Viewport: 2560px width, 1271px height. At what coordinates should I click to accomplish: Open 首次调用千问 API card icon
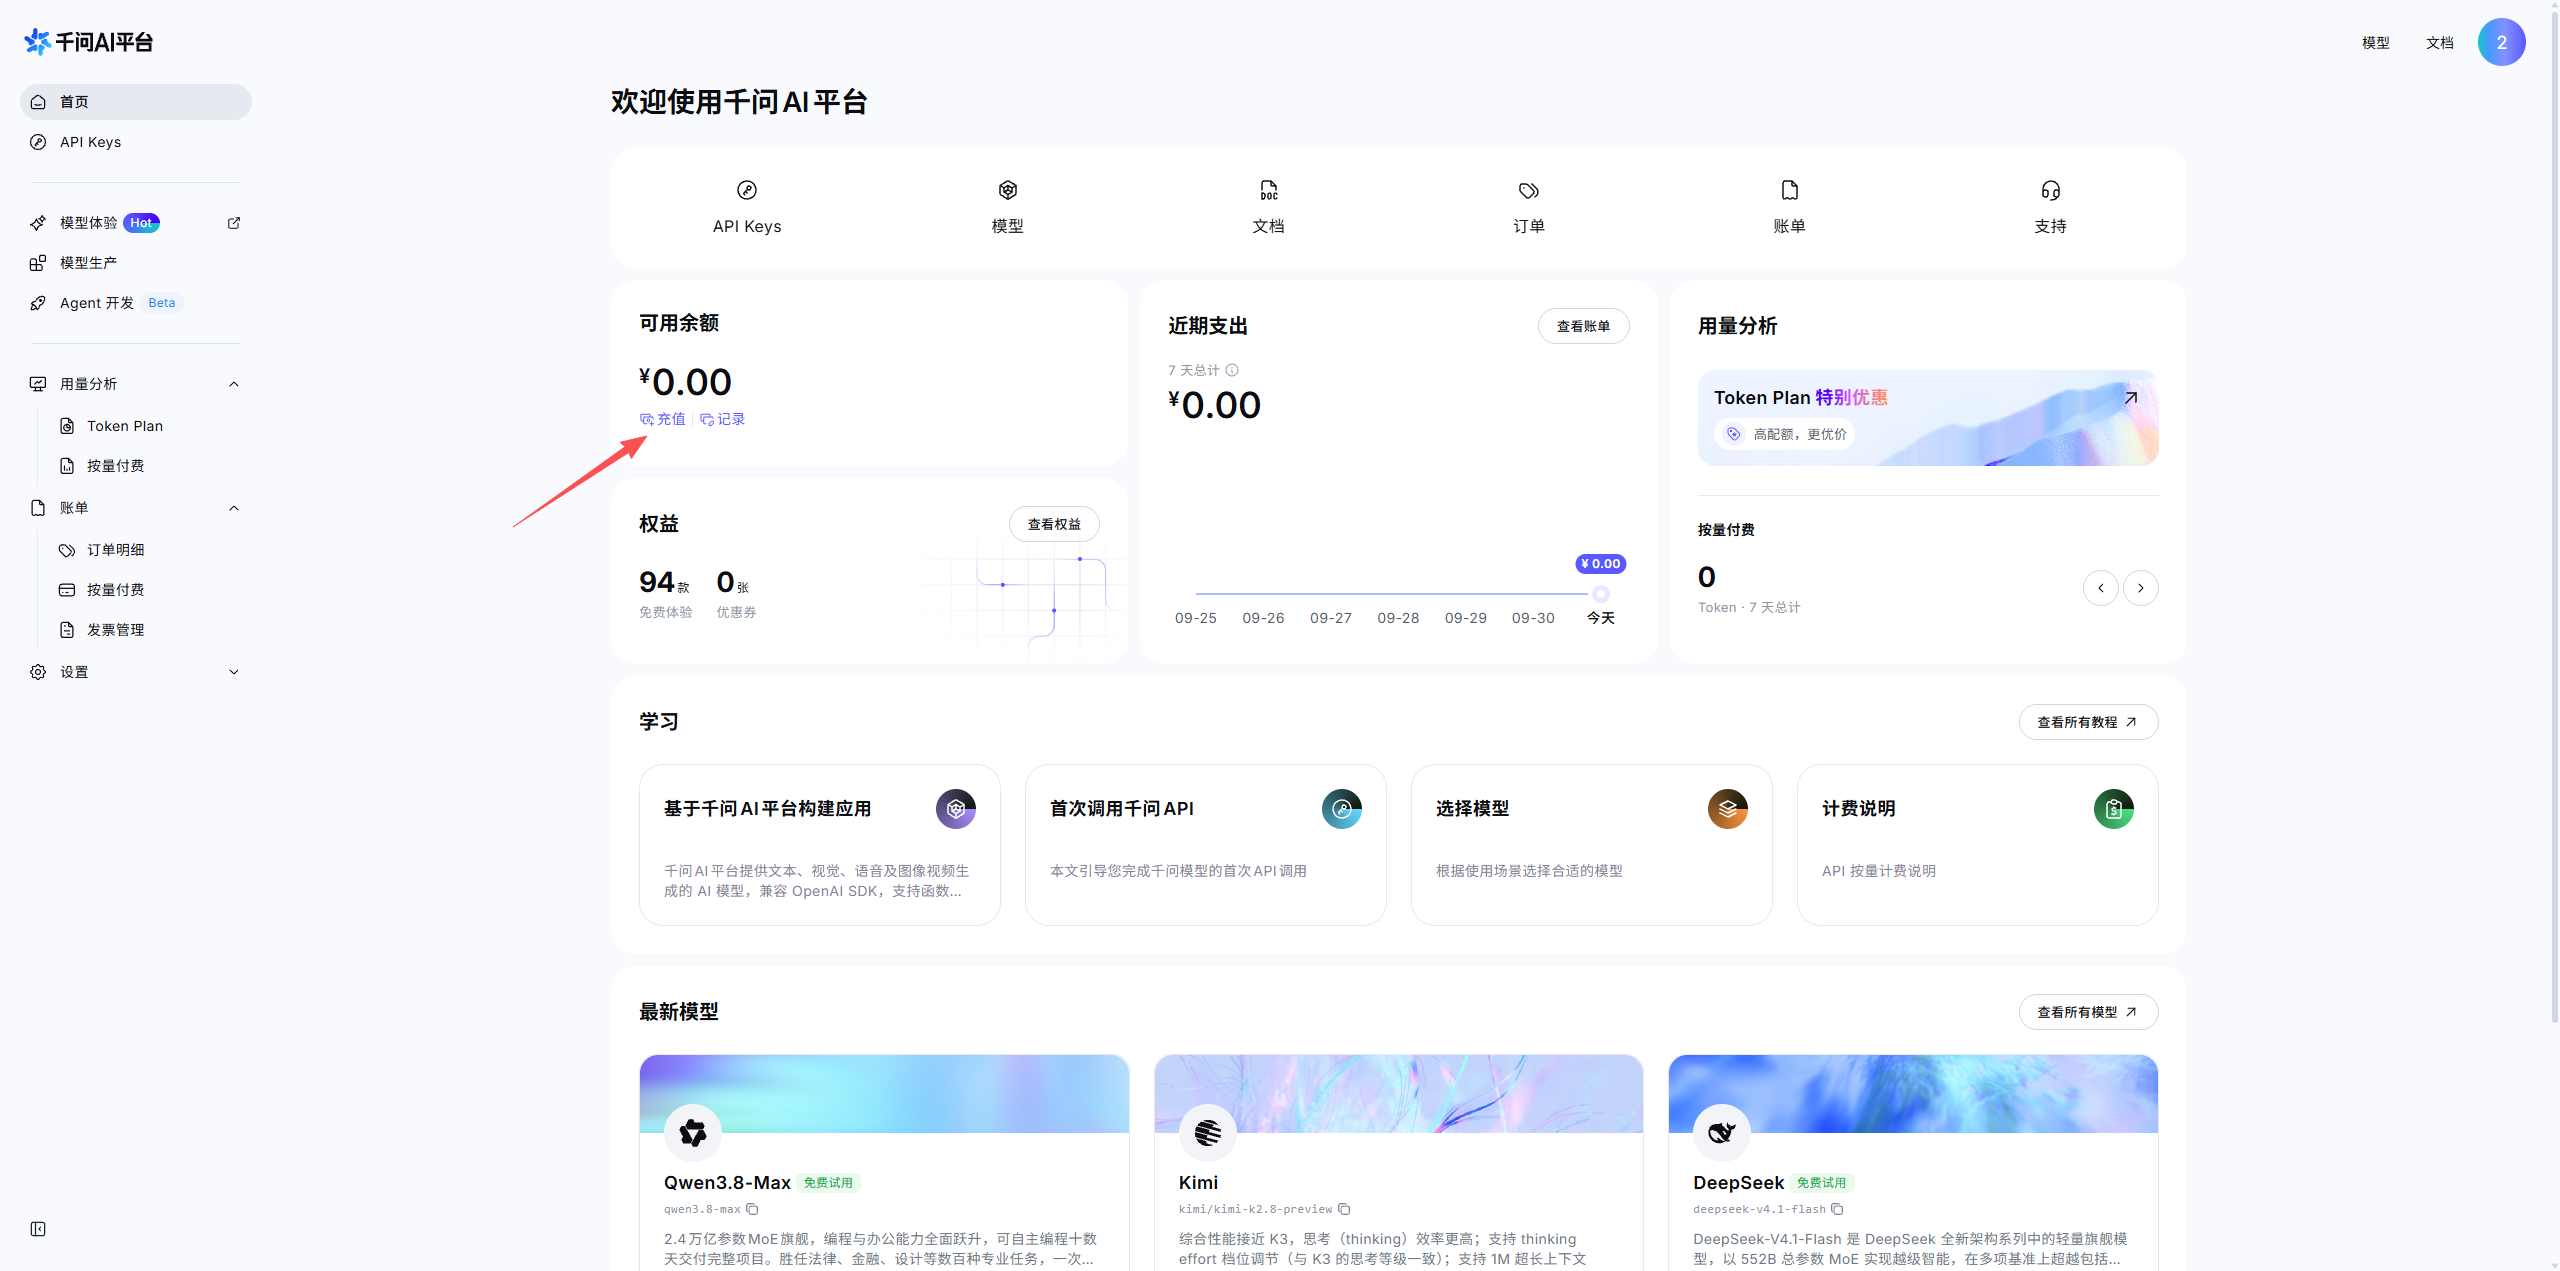click(x=1342, y=809)
